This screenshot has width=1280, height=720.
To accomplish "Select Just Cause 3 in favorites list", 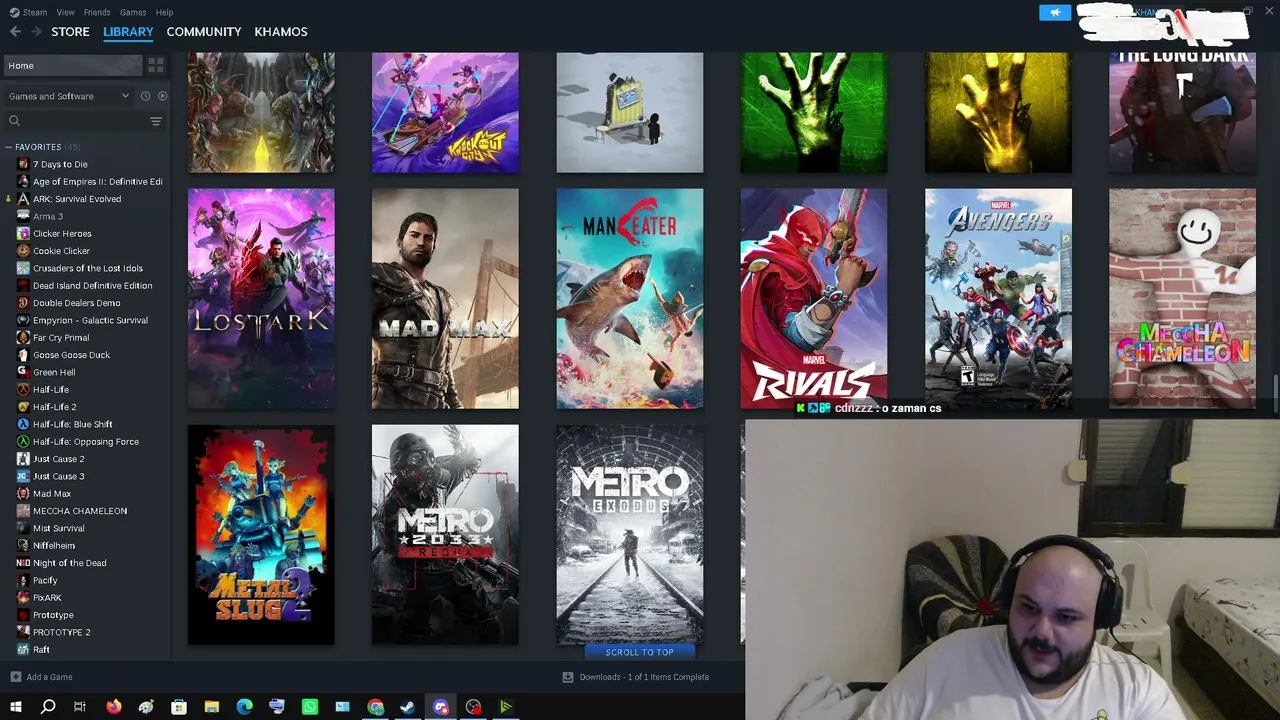I will 59,476.
